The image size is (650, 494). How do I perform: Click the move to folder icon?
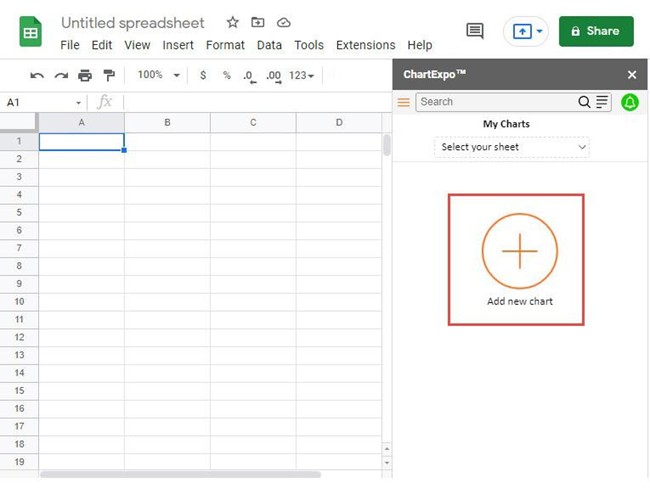pos(258,22)
